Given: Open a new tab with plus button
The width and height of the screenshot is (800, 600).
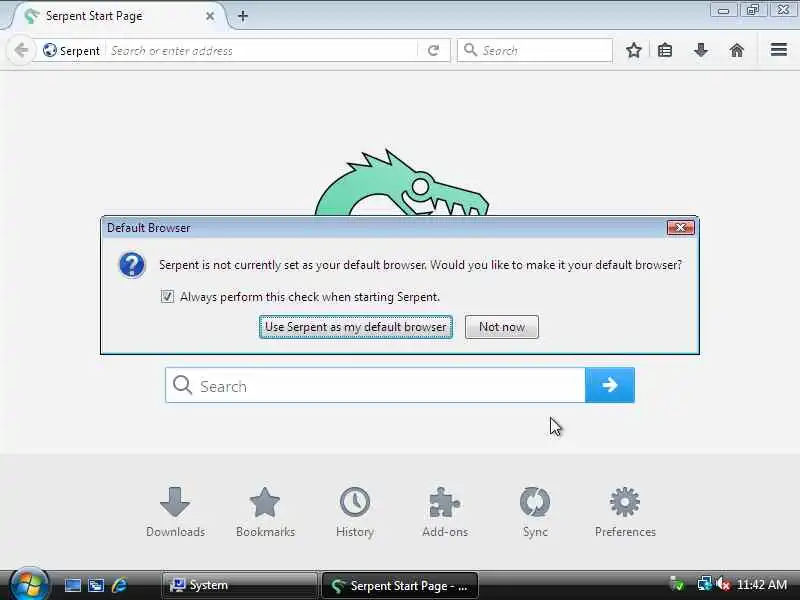Looking at the screenshot, I should tap(243, 16).
